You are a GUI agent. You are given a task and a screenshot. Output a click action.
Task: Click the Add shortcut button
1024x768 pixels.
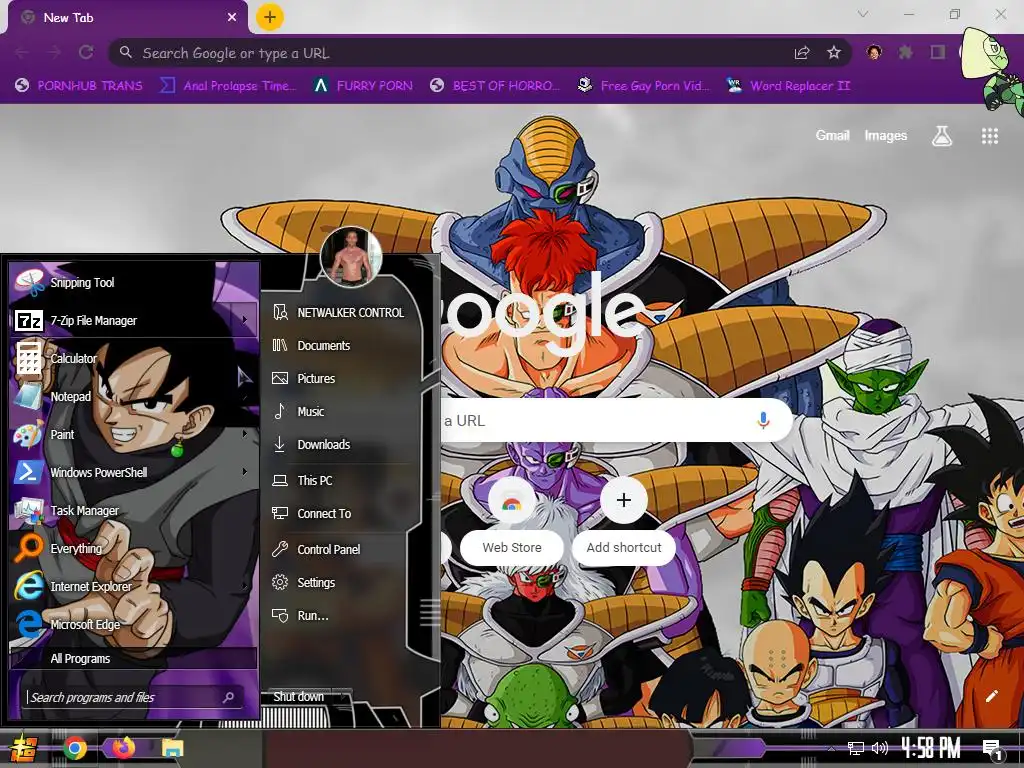(624, 522)
